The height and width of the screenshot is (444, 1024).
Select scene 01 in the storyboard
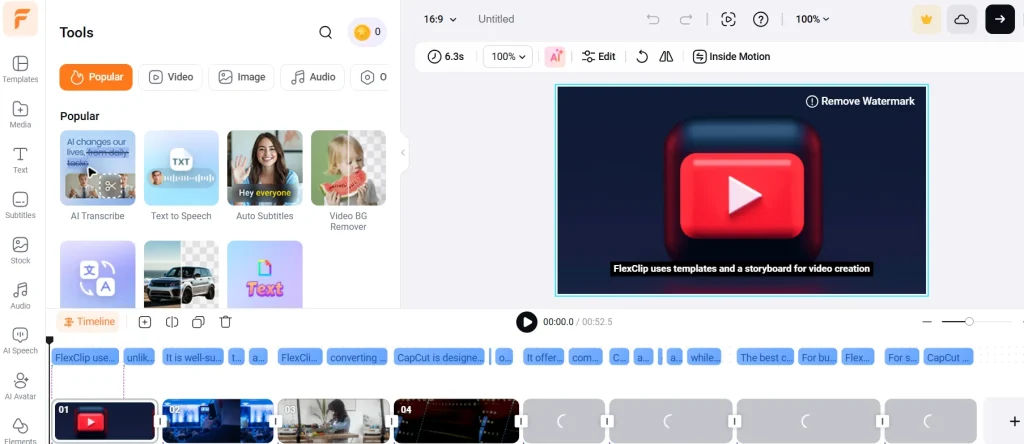click(x=104, y=421)
